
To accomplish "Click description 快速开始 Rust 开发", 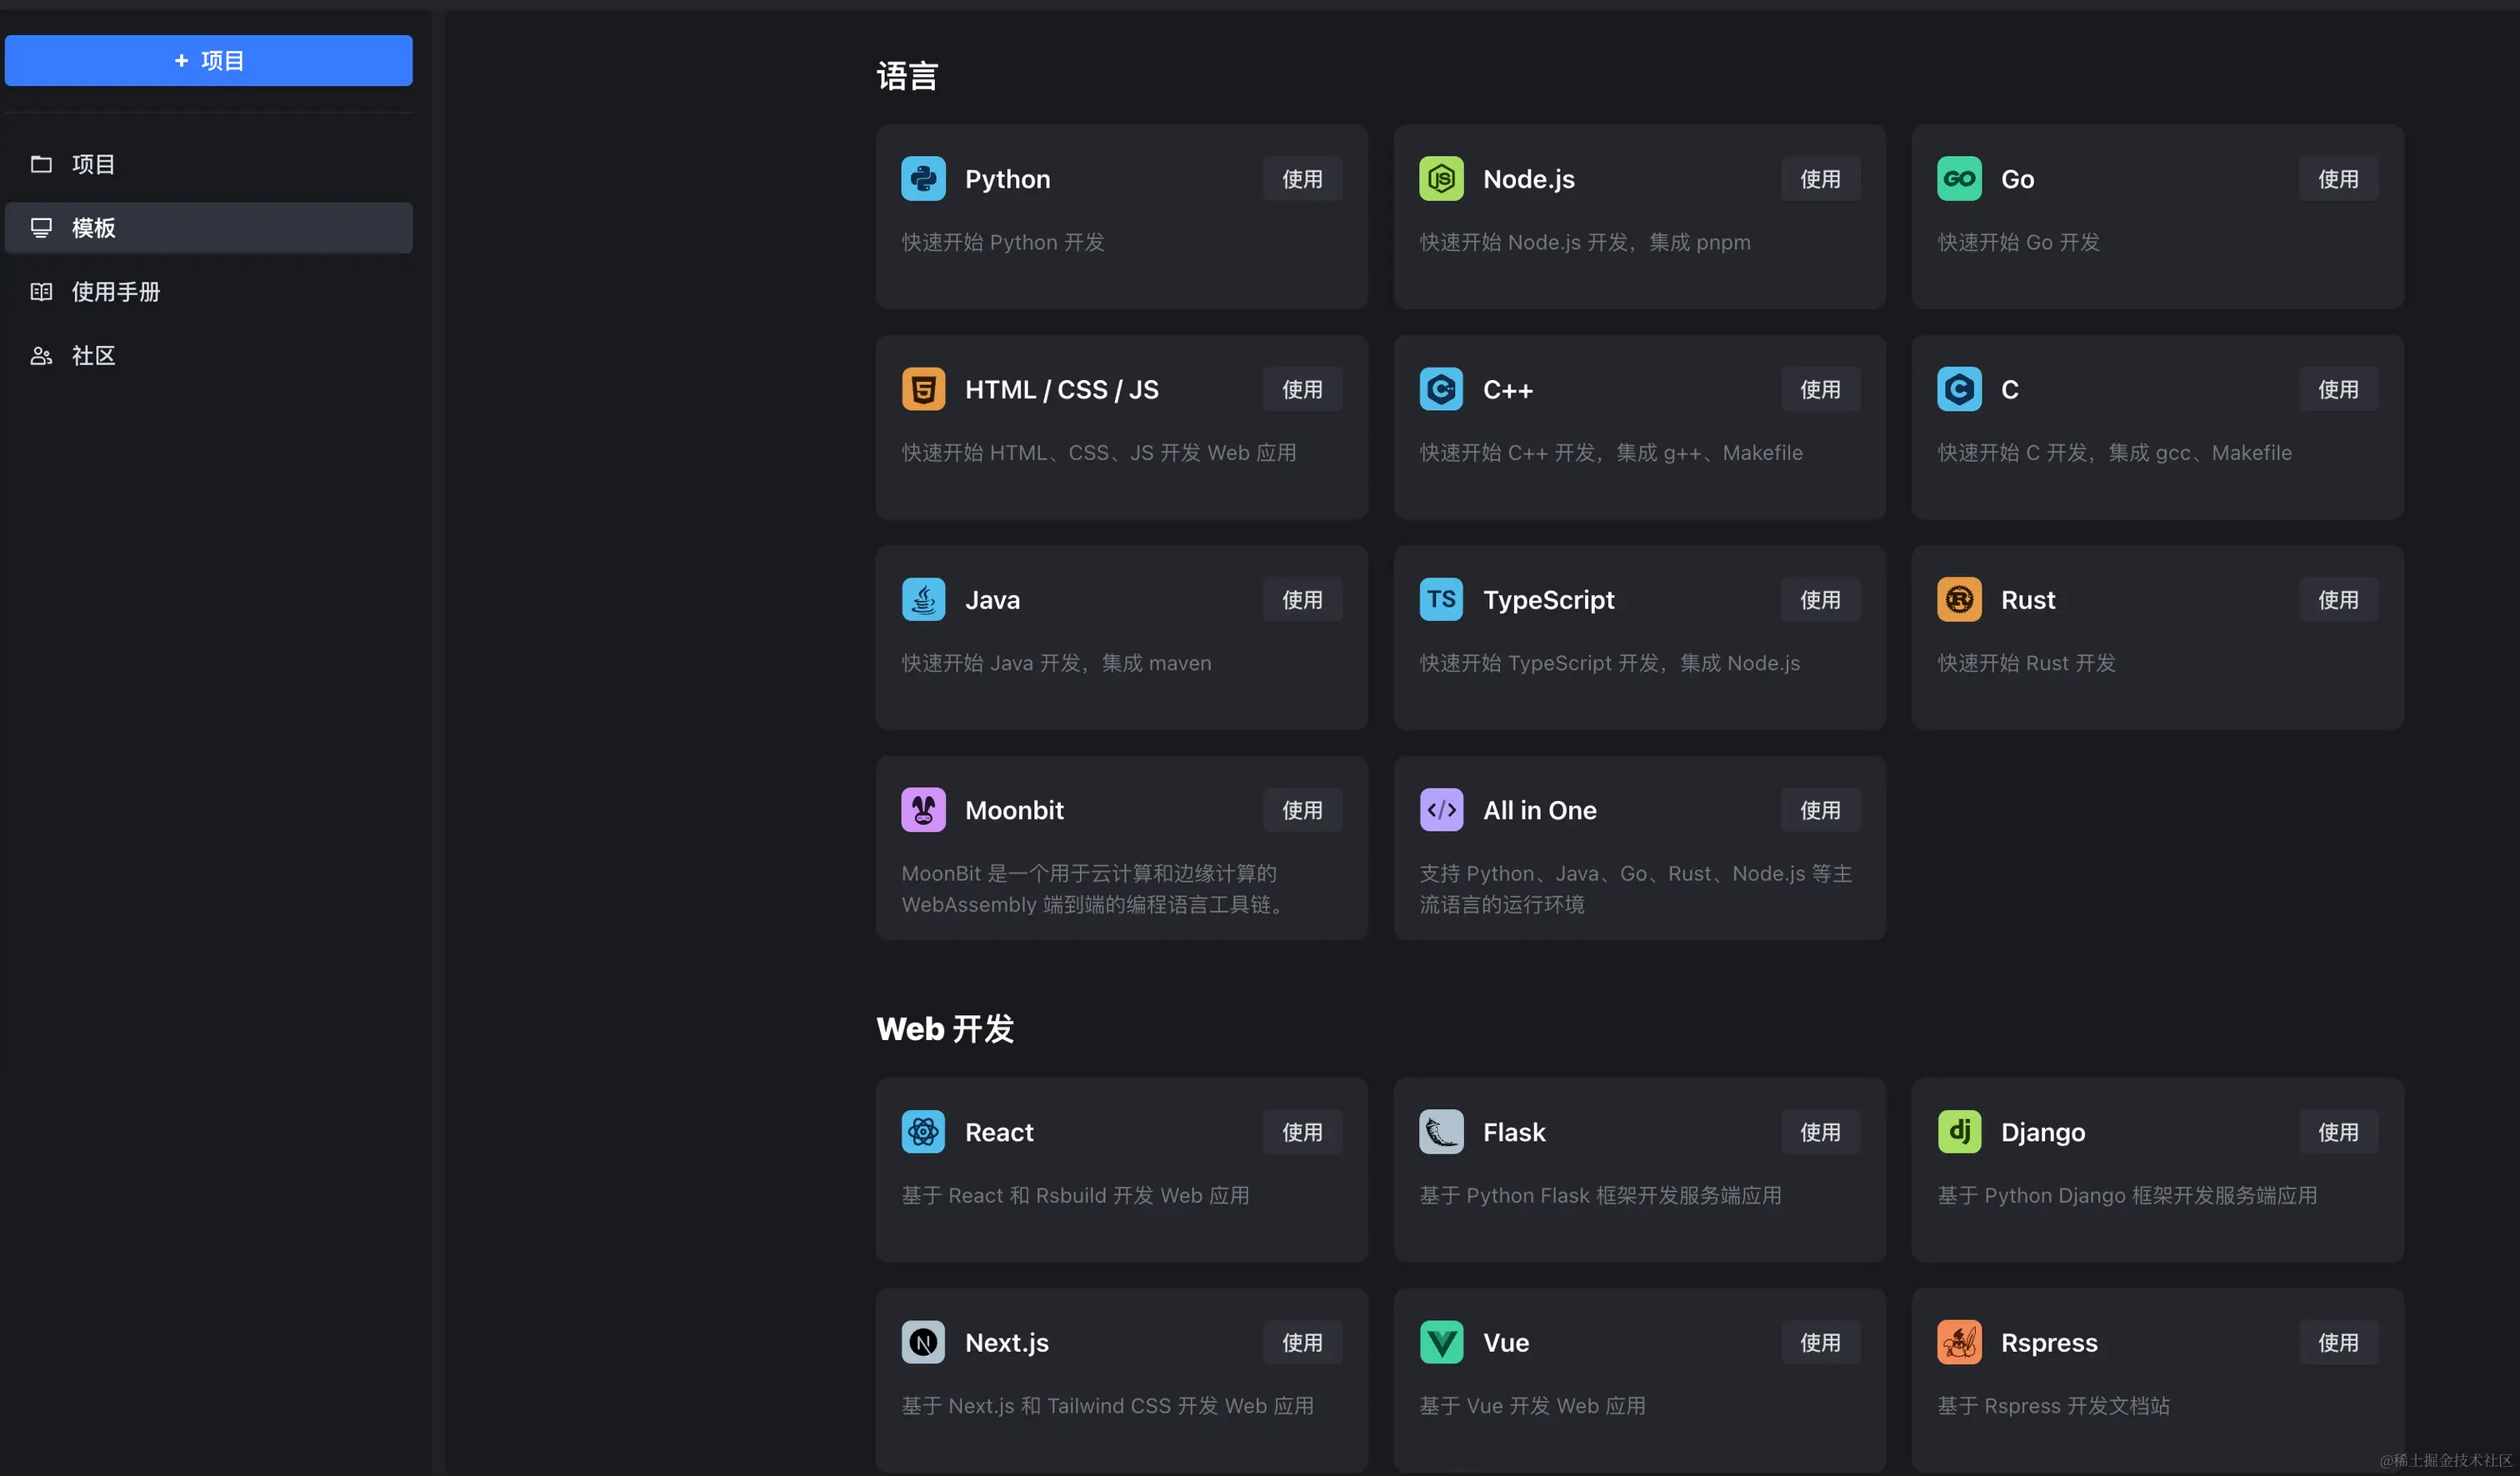I will pos(2026,663).
